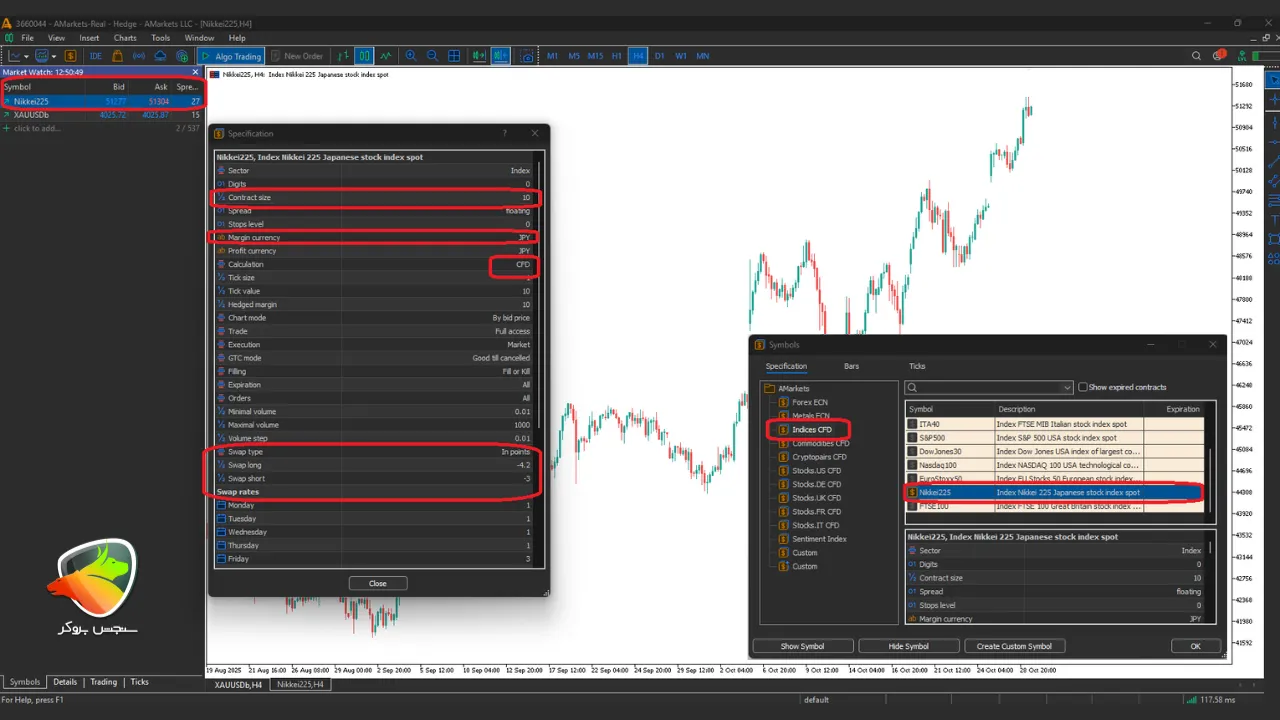The image size is (1280, 720).
Task: Toggle chart shift icon
Action: click(500, 56)
